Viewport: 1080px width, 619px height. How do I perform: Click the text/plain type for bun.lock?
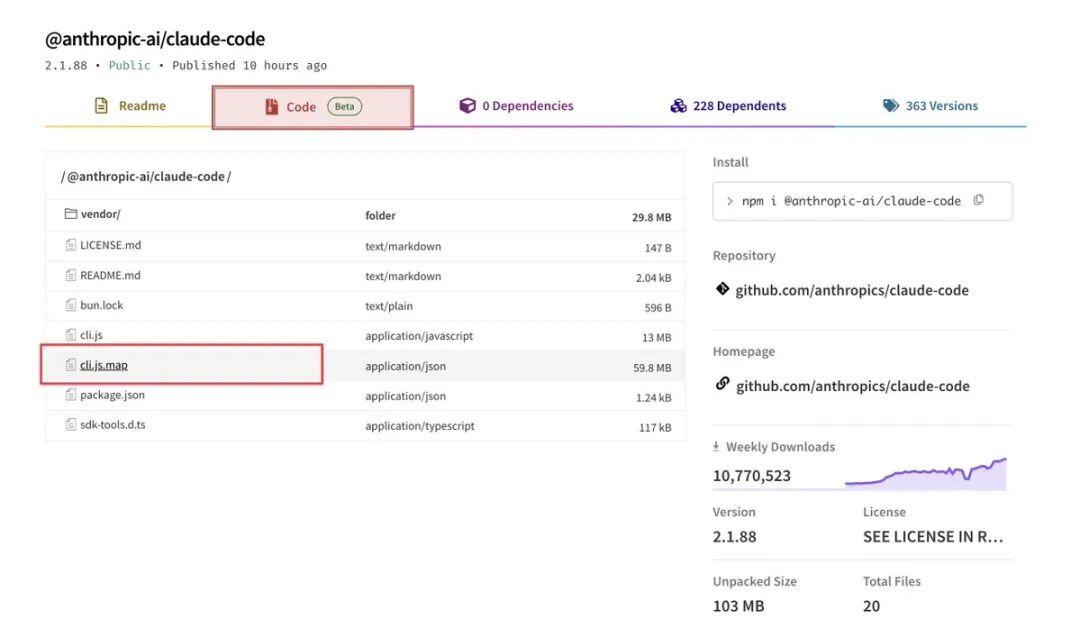tap(388, 306)
